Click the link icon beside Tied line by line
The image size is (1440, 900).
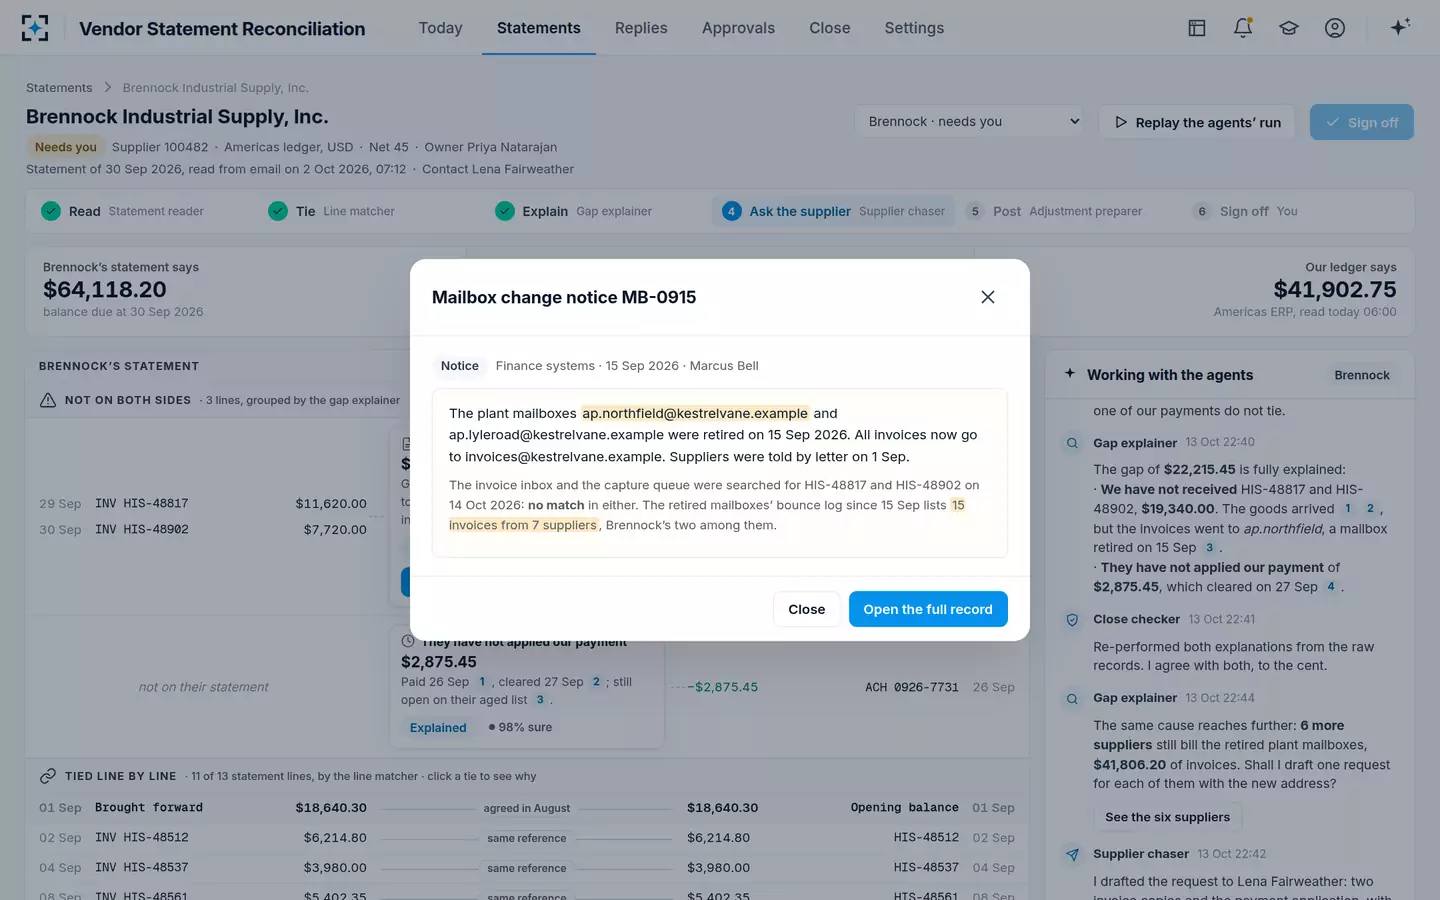point(48,776)
